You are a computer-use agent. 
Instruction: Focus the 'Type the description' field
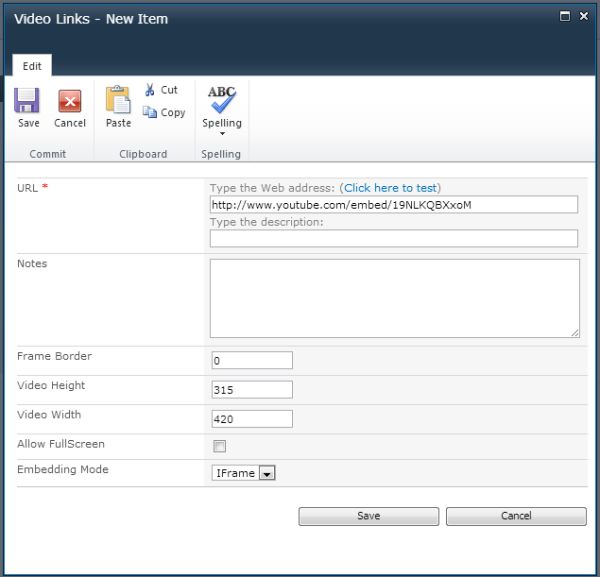394,238
